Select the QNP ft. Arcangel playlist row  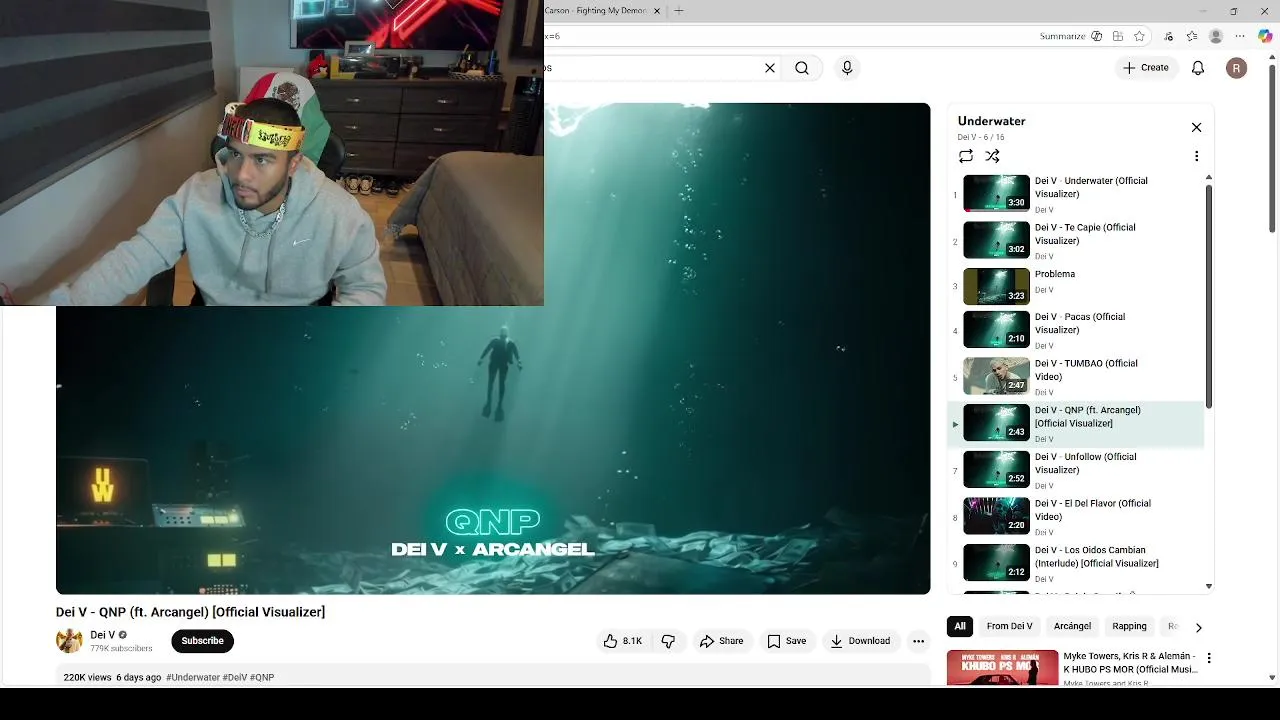pyautogui.click(x=1075, y=424)
